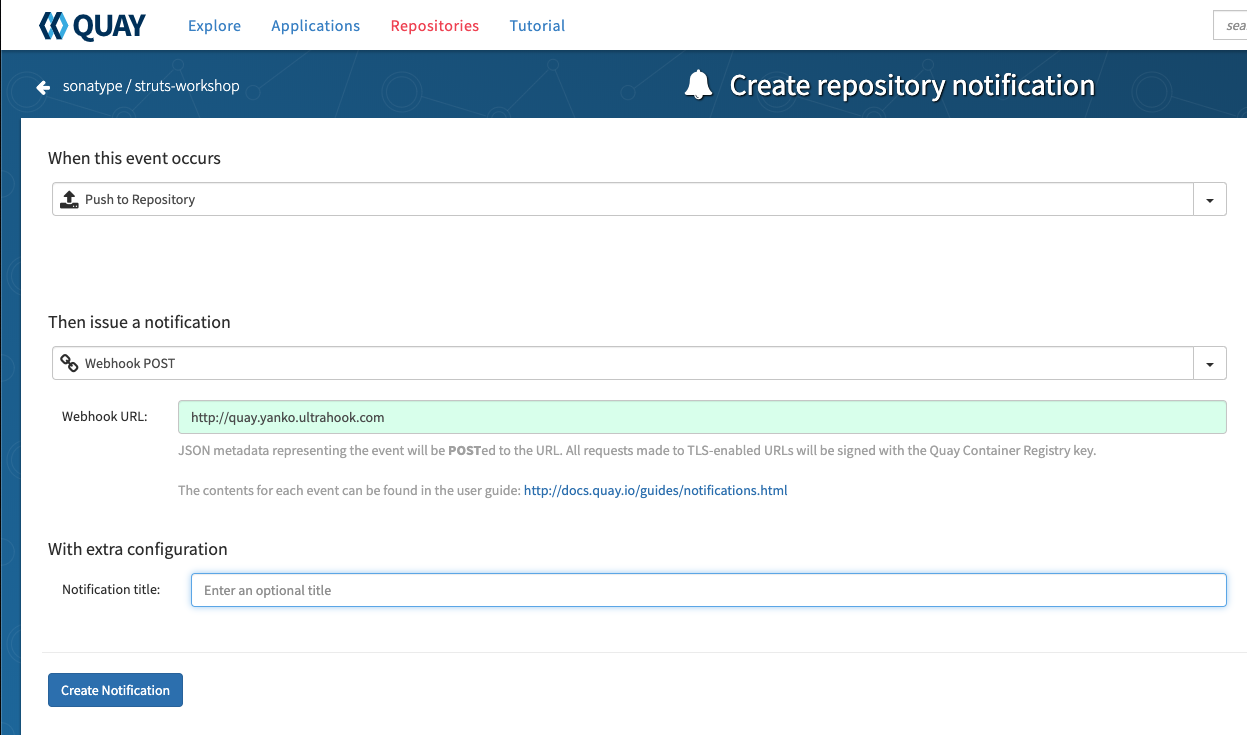1247x735 pixels.
Task: Click into the Webhook URL field
Action: tap(701, 417)
